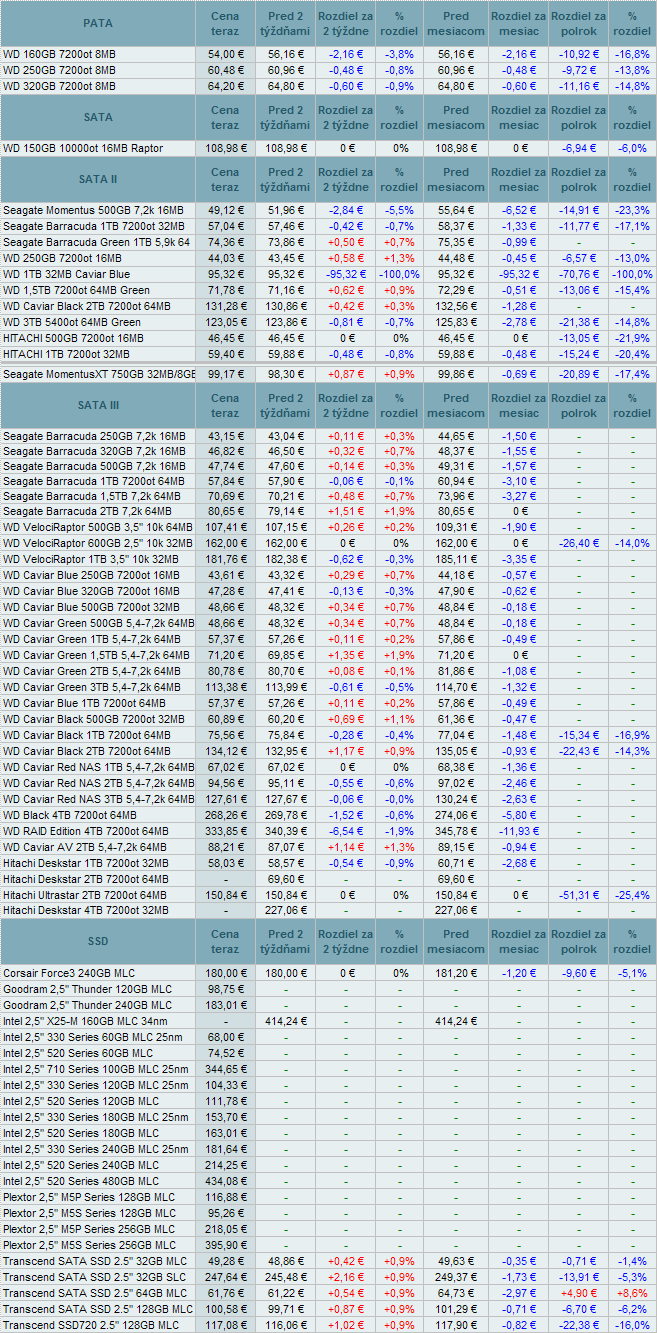
Task: Select the -95,32 € two-week difference cell
Action: click(345, 274)
